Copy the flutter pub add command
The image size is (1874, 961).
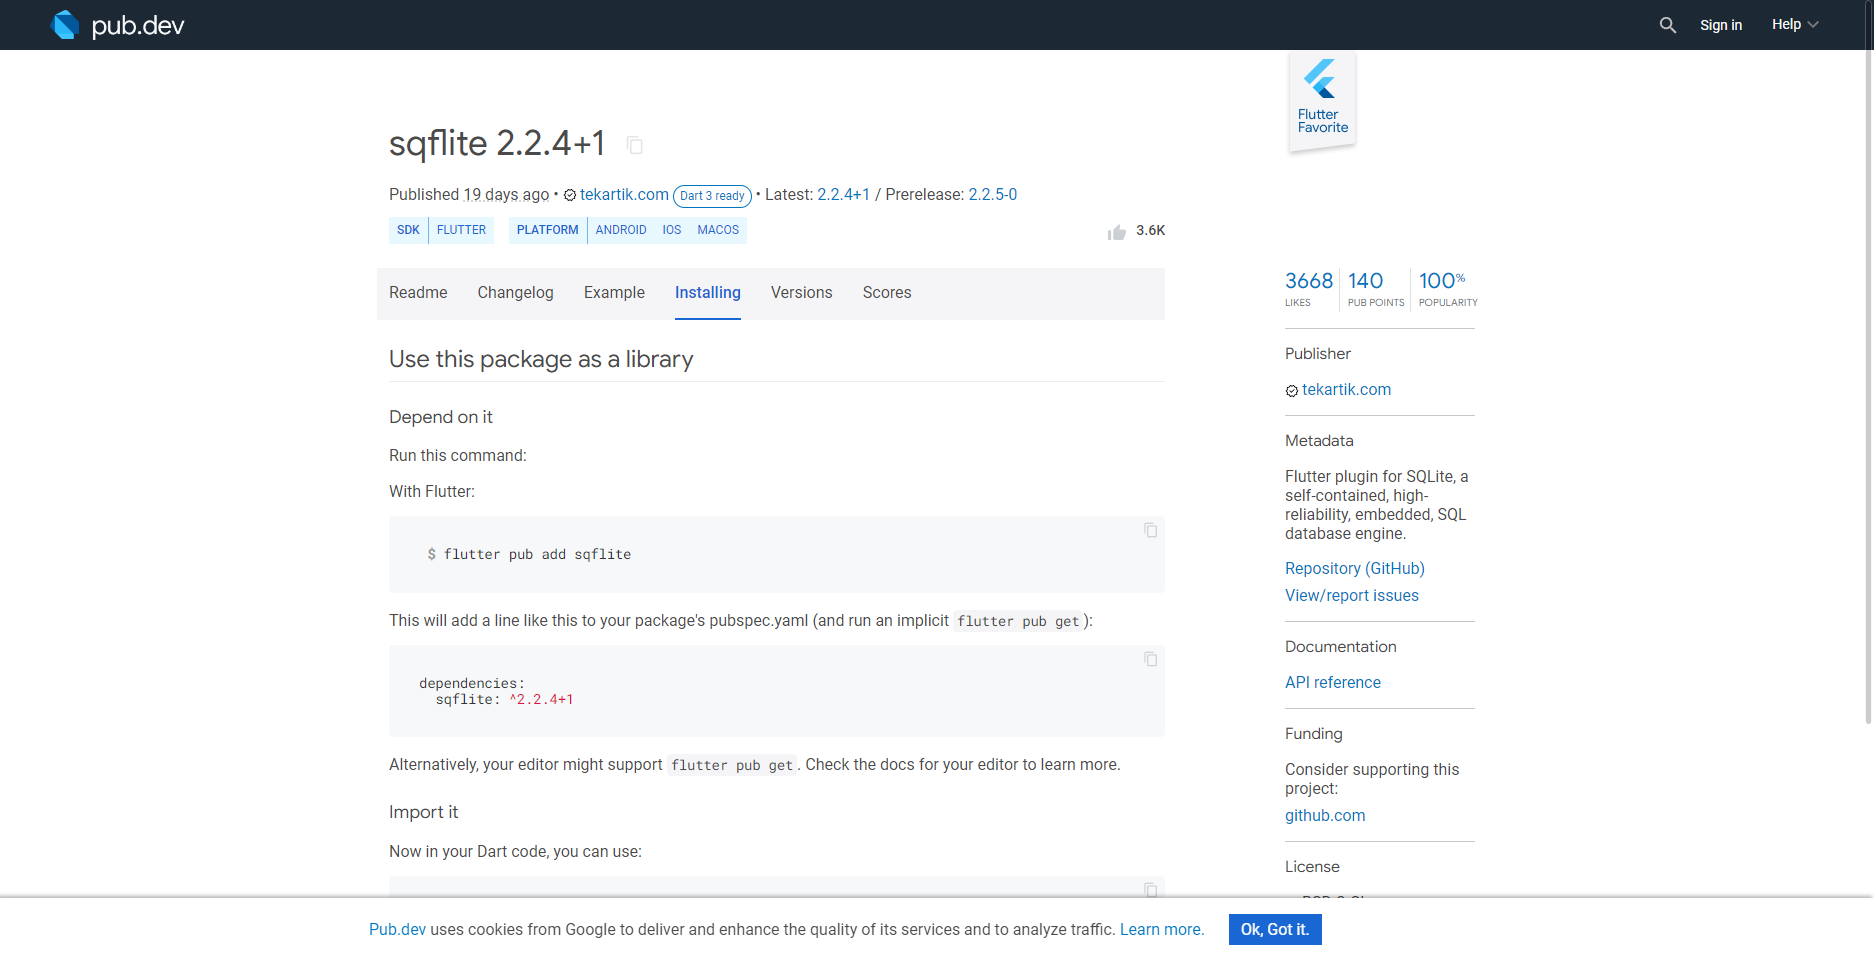tap(1150, 530)
